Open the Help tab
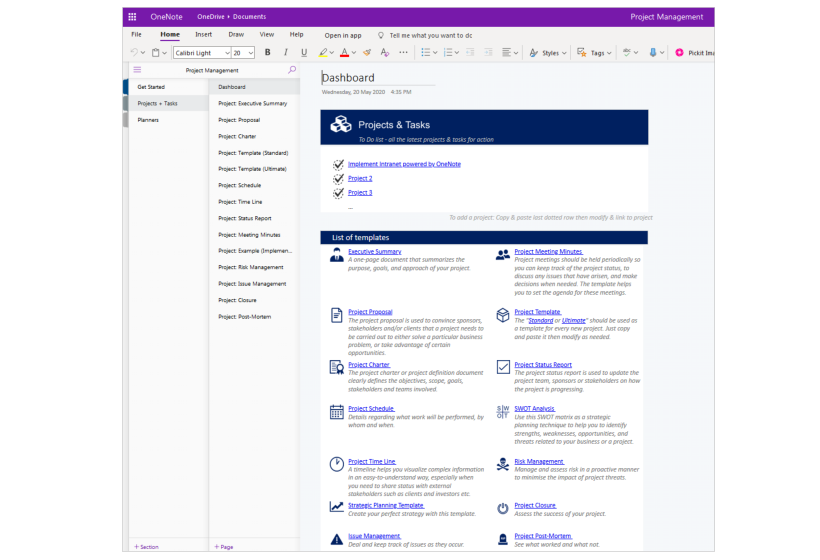 (x=297, y=35)
